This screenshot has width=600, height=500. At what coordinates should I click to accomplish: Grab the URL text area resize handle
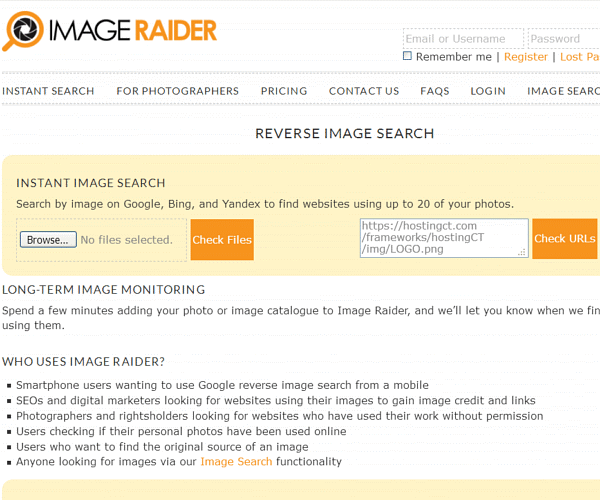click(x=522, y=252)
